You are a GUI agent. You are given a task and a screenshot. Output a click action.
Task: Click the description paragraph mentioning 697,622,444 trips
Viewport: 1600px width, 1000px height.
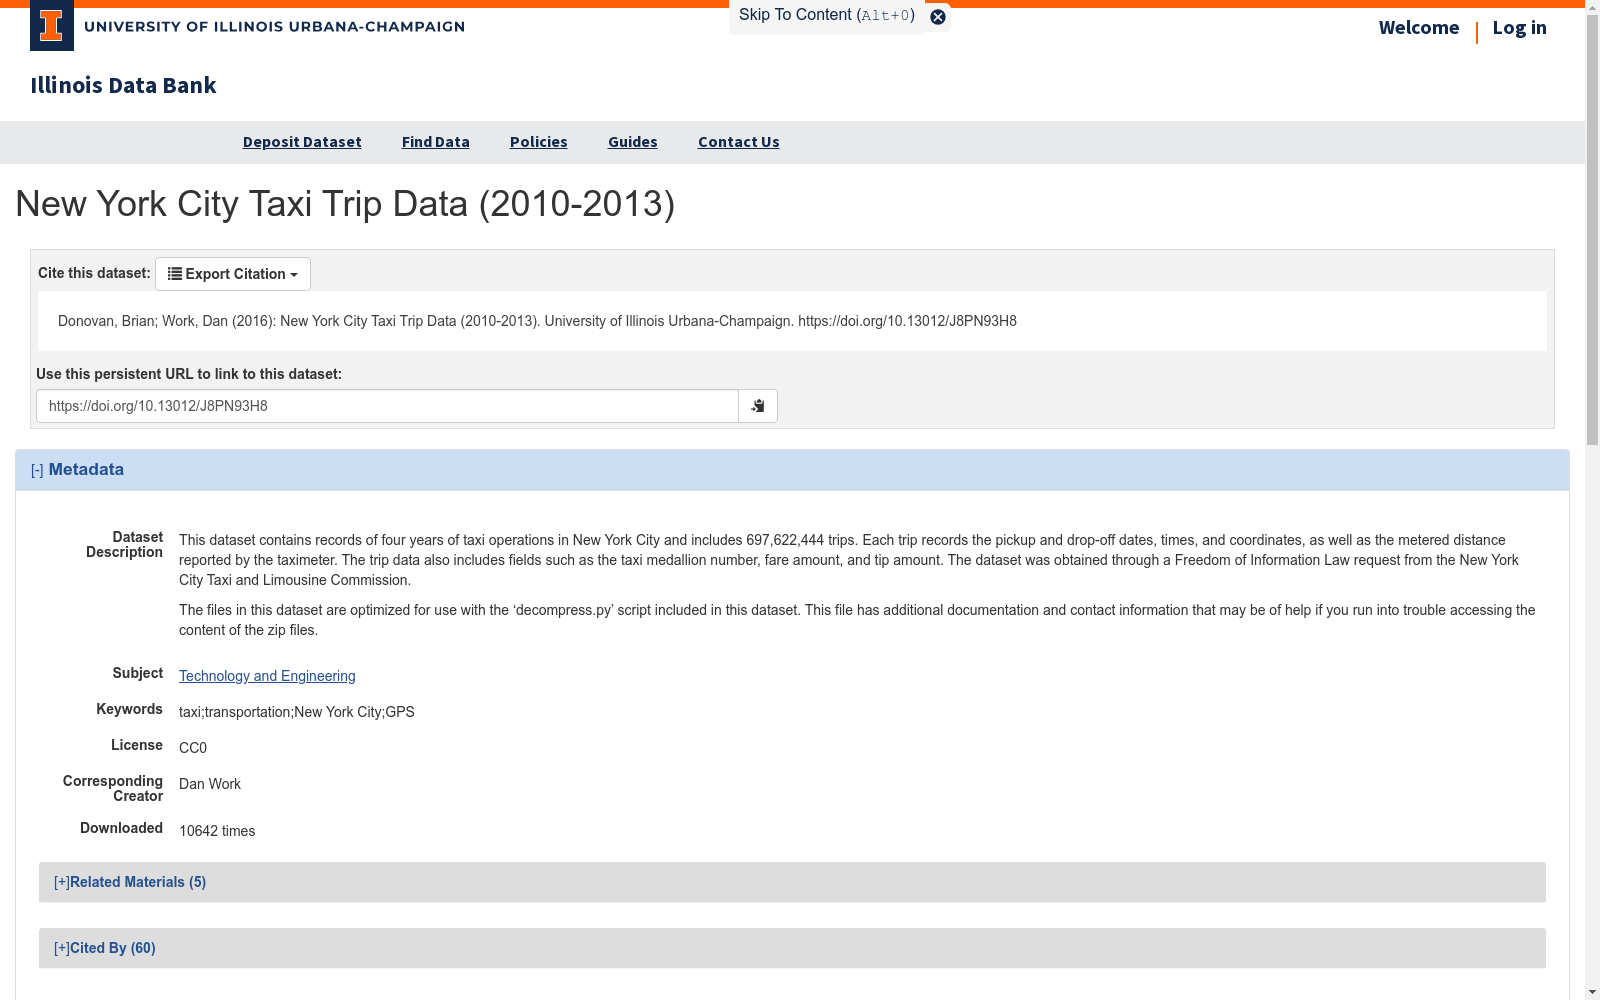[849, 560]
